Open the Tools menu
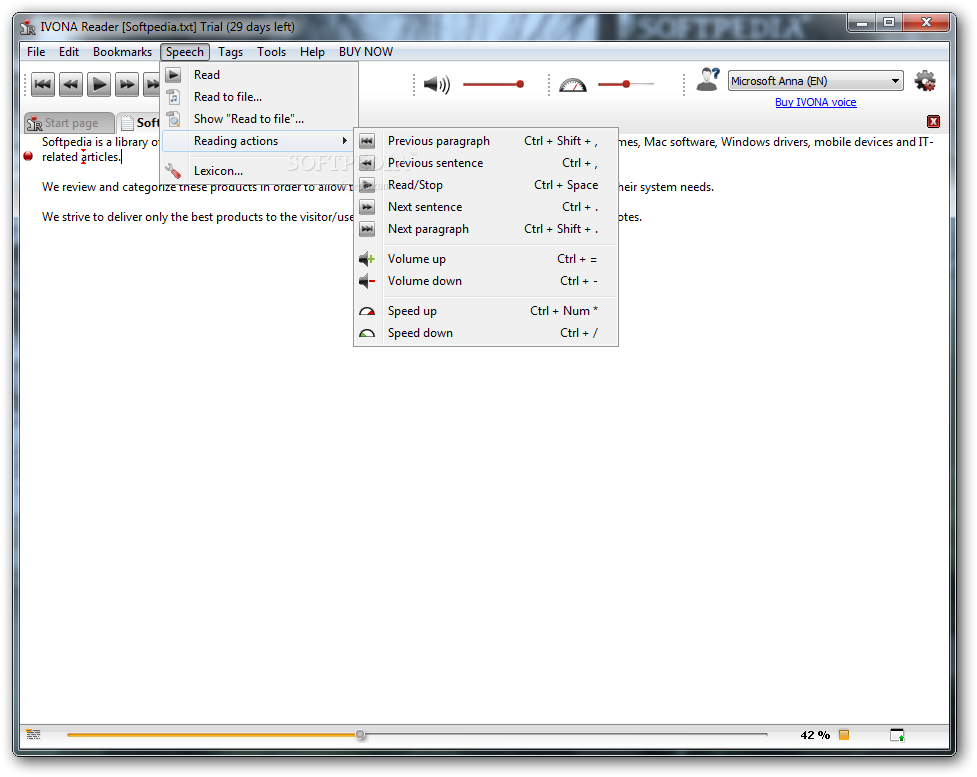The height and width of the screenshot is (777, 977). point(272,52)
